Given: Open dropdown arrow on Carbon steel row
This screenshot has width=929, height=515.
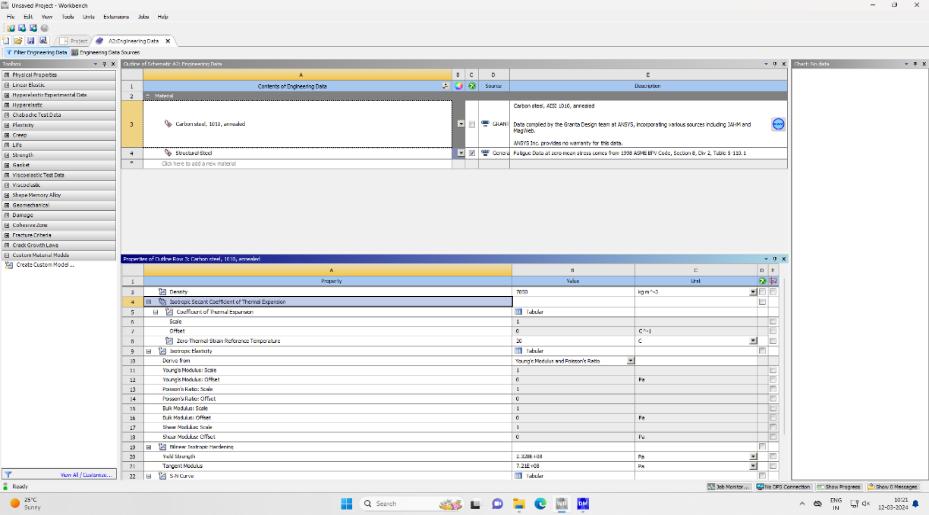Looking at the screenshot, I should tap(460, 124).
